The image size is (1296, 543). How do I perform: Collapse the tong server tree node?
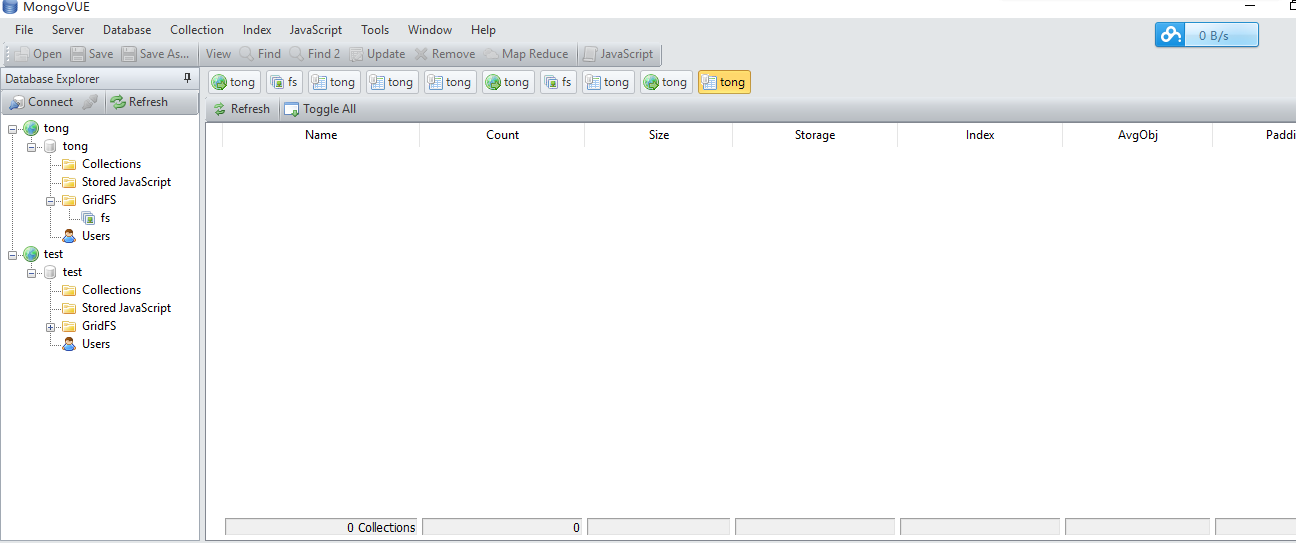pyautogui.click(x=12, y=128)
